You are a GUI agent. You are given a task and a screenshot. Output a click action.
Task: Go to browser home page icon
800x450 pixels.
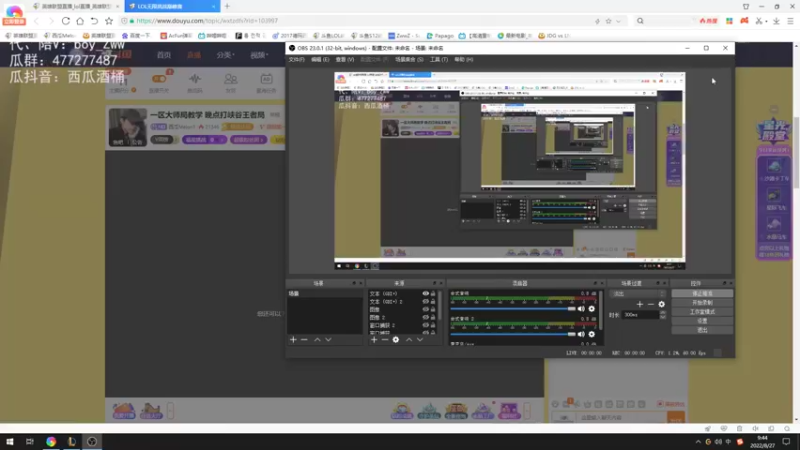(80, 21)
